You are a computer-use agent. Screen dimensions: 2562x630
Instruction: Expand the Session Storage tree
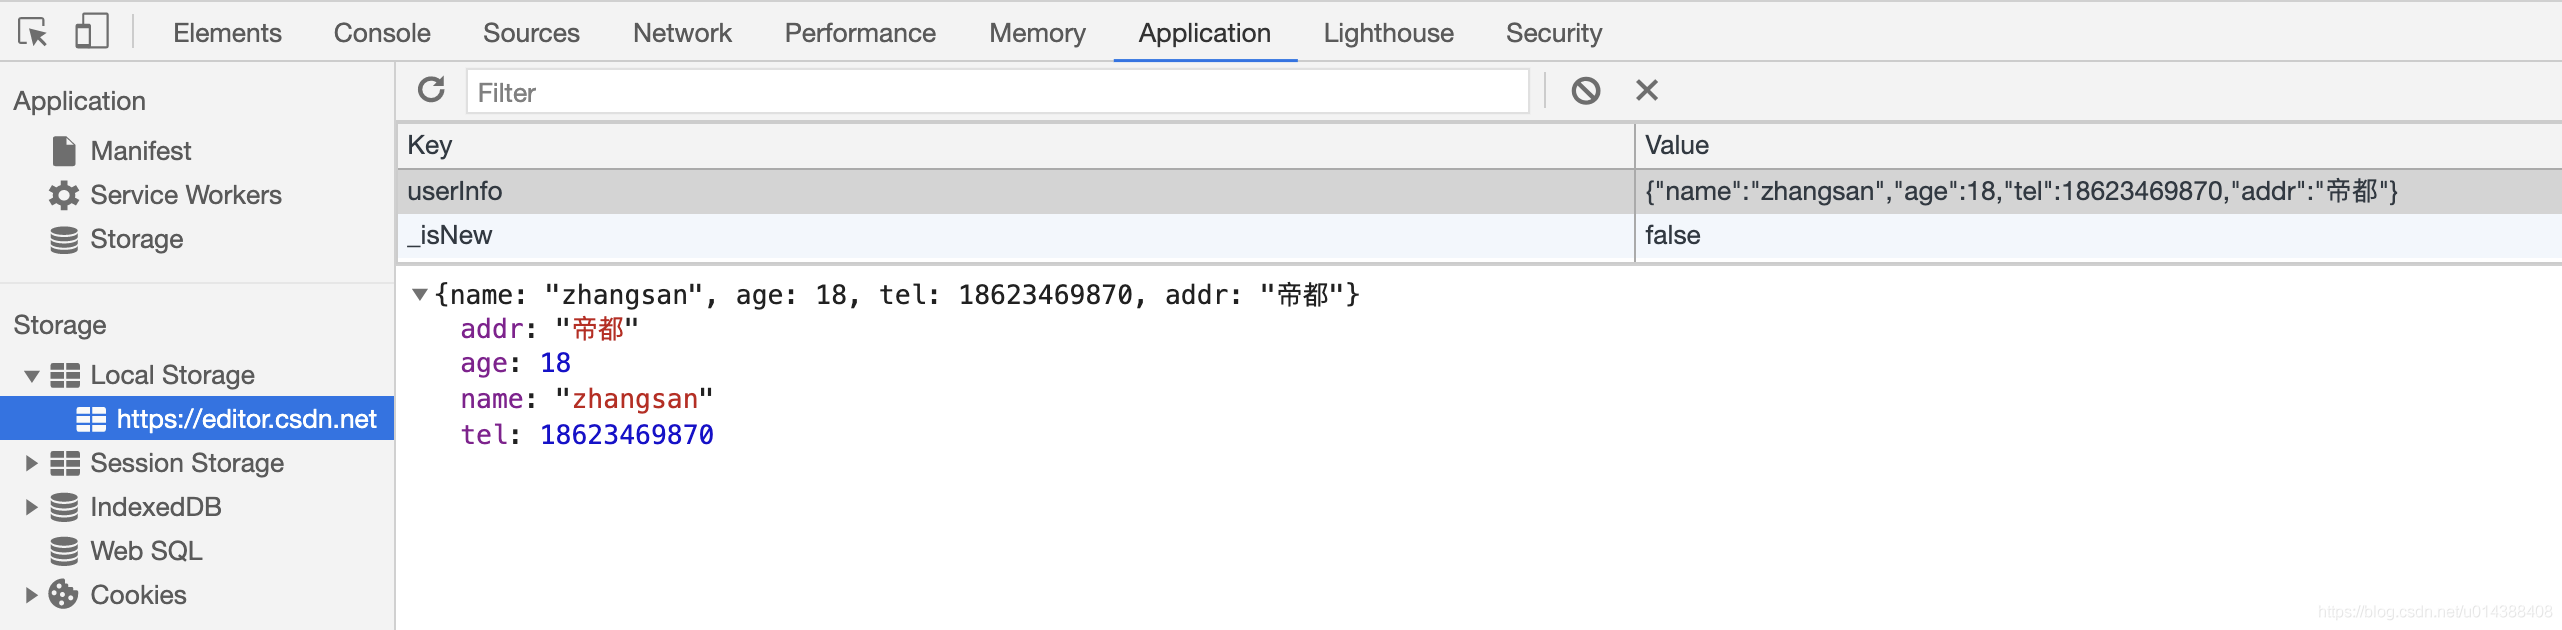[x=32, y=463]
